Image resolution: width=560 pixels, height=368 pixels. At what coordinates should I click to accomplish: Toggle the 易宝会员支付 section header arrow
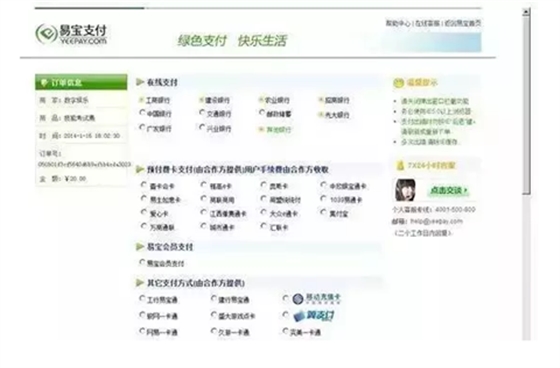click(140, 247)
